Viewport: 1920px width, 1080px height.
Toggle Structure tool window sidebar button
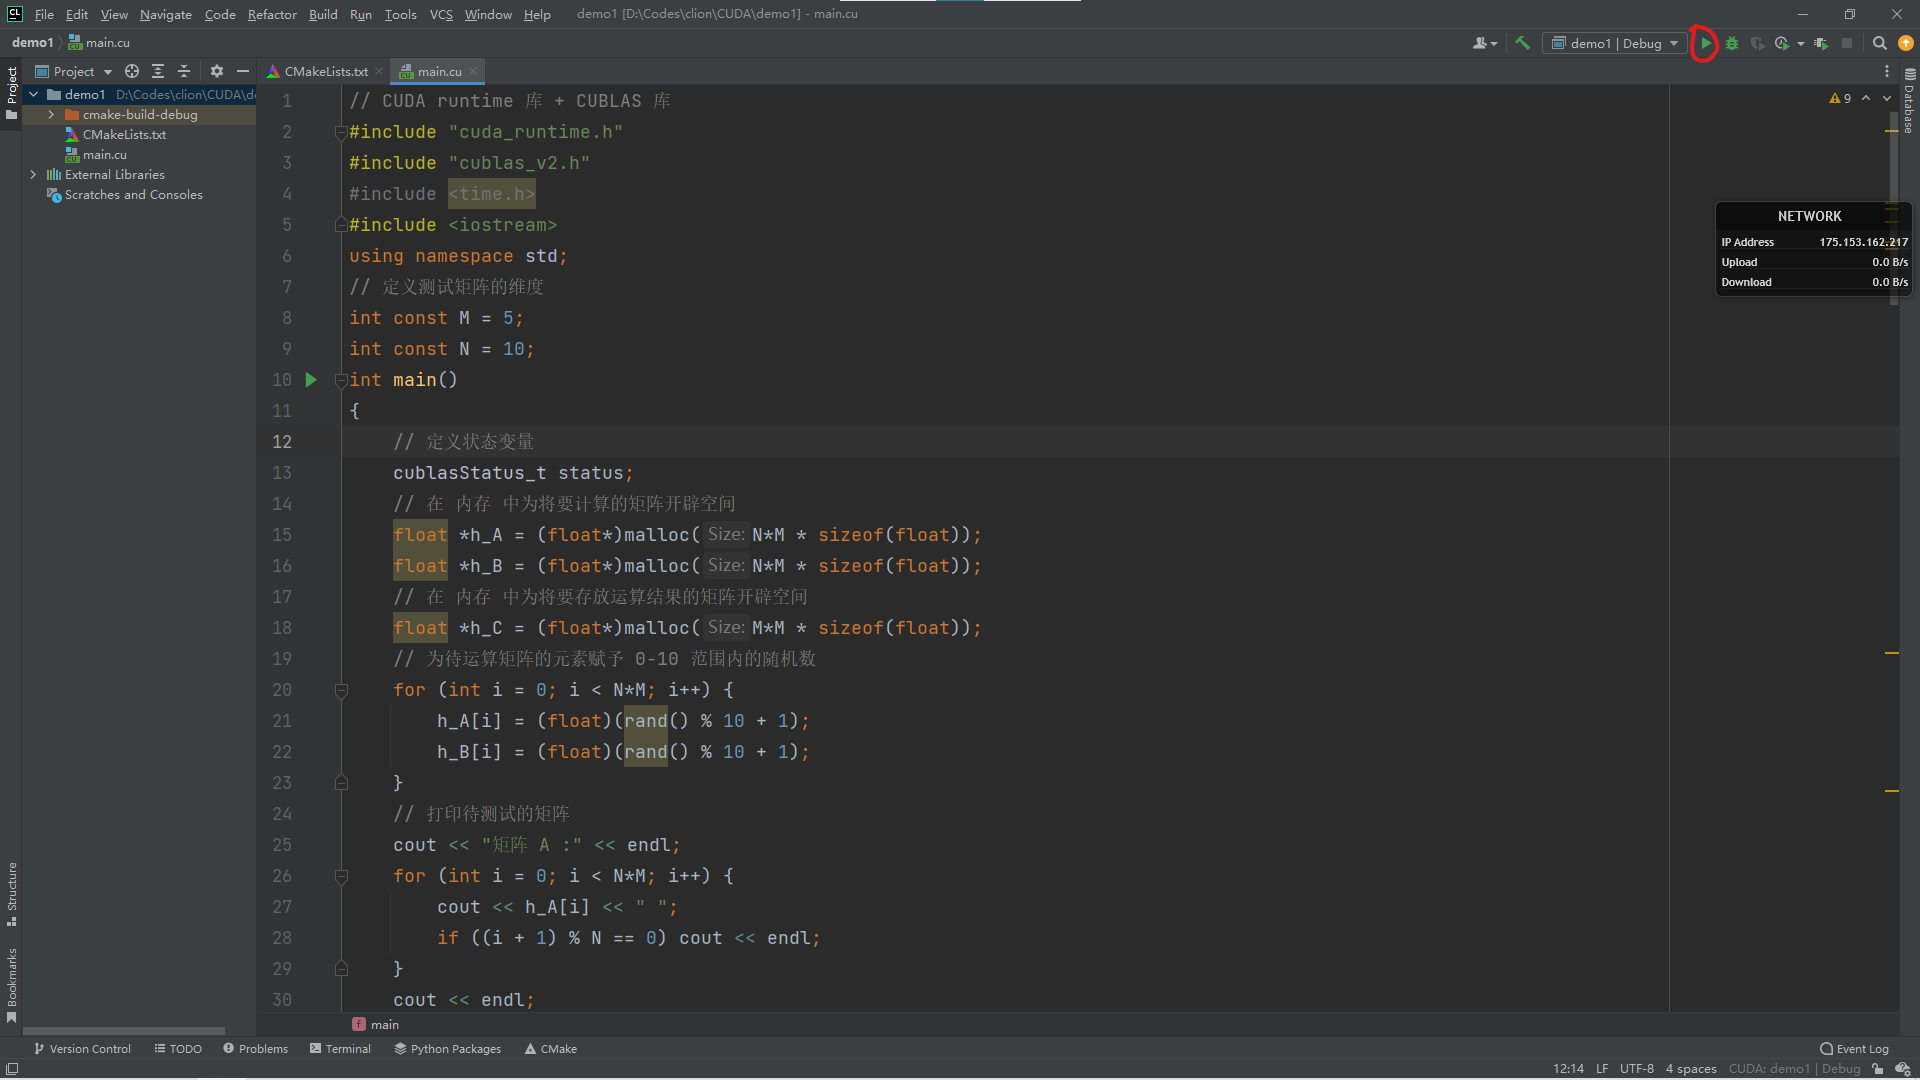tap(12, 893)
